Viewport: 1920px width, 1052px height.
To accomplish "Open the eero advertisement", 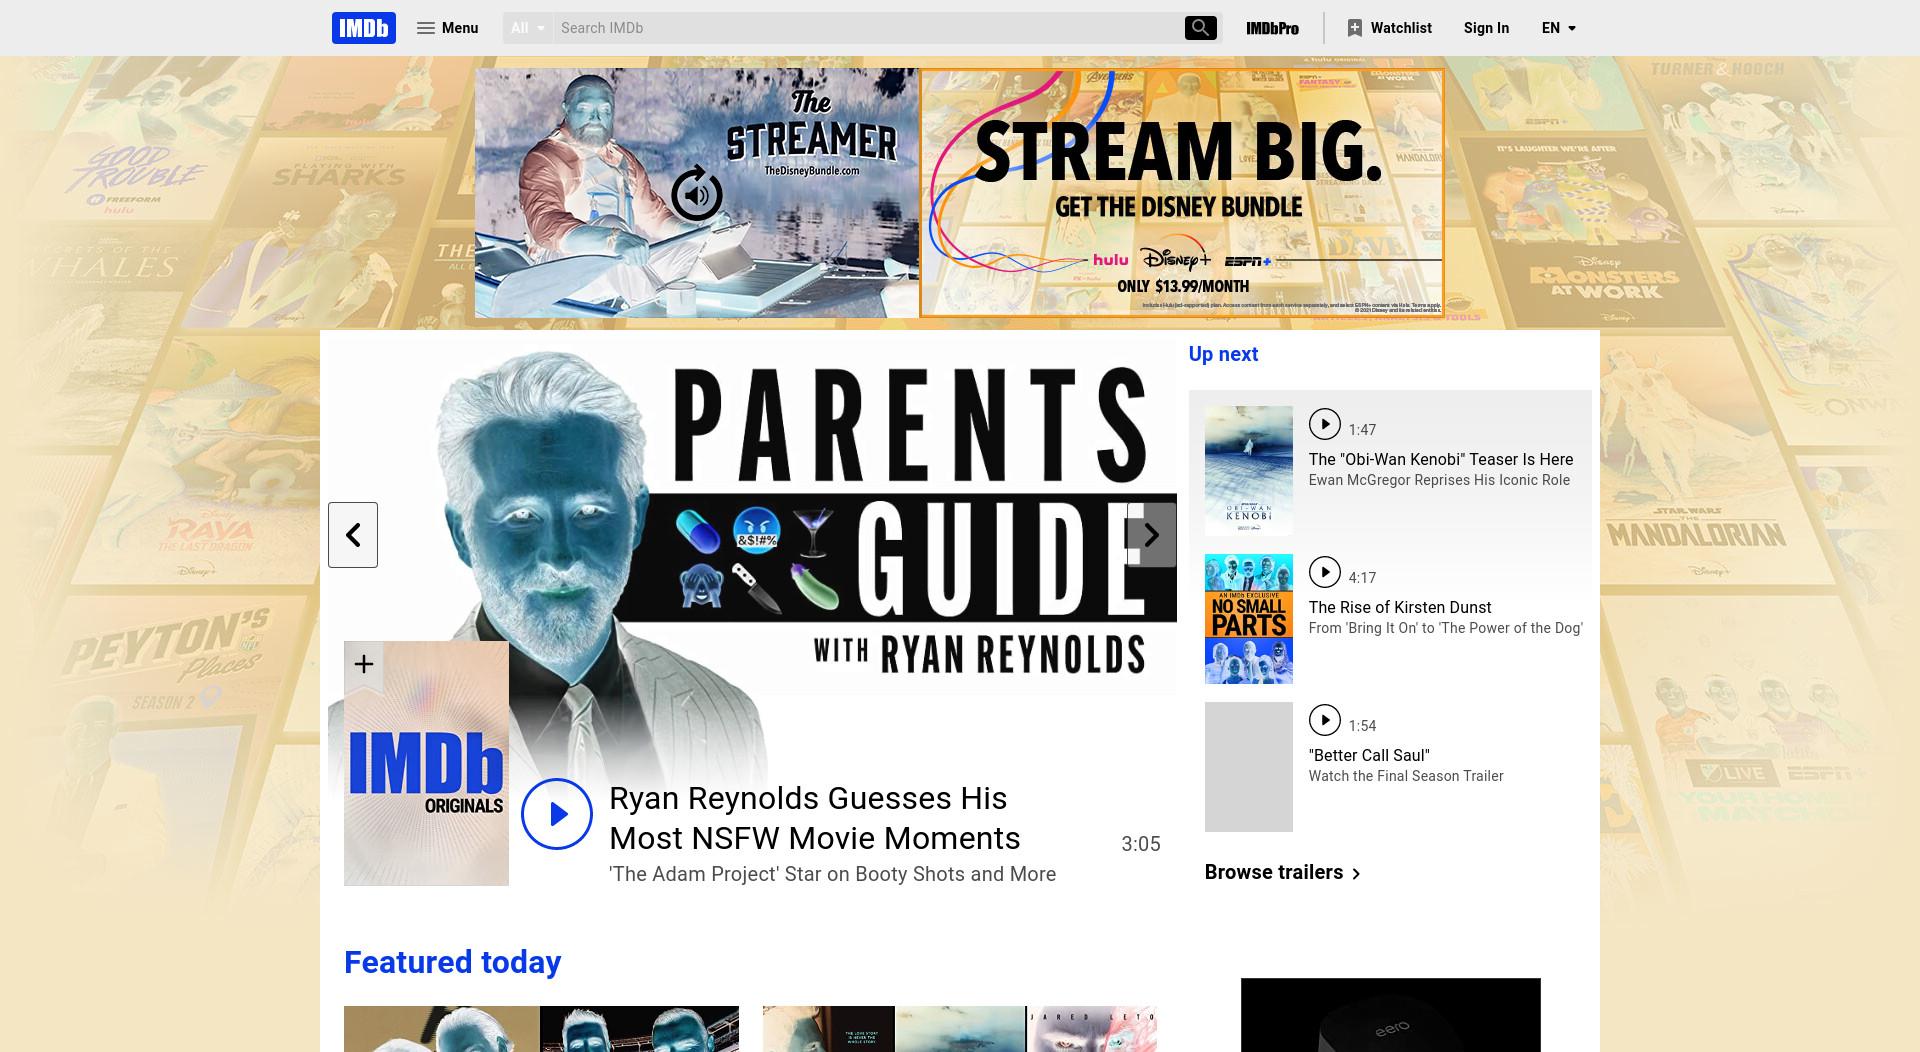I will [x=1390, y=1015].
